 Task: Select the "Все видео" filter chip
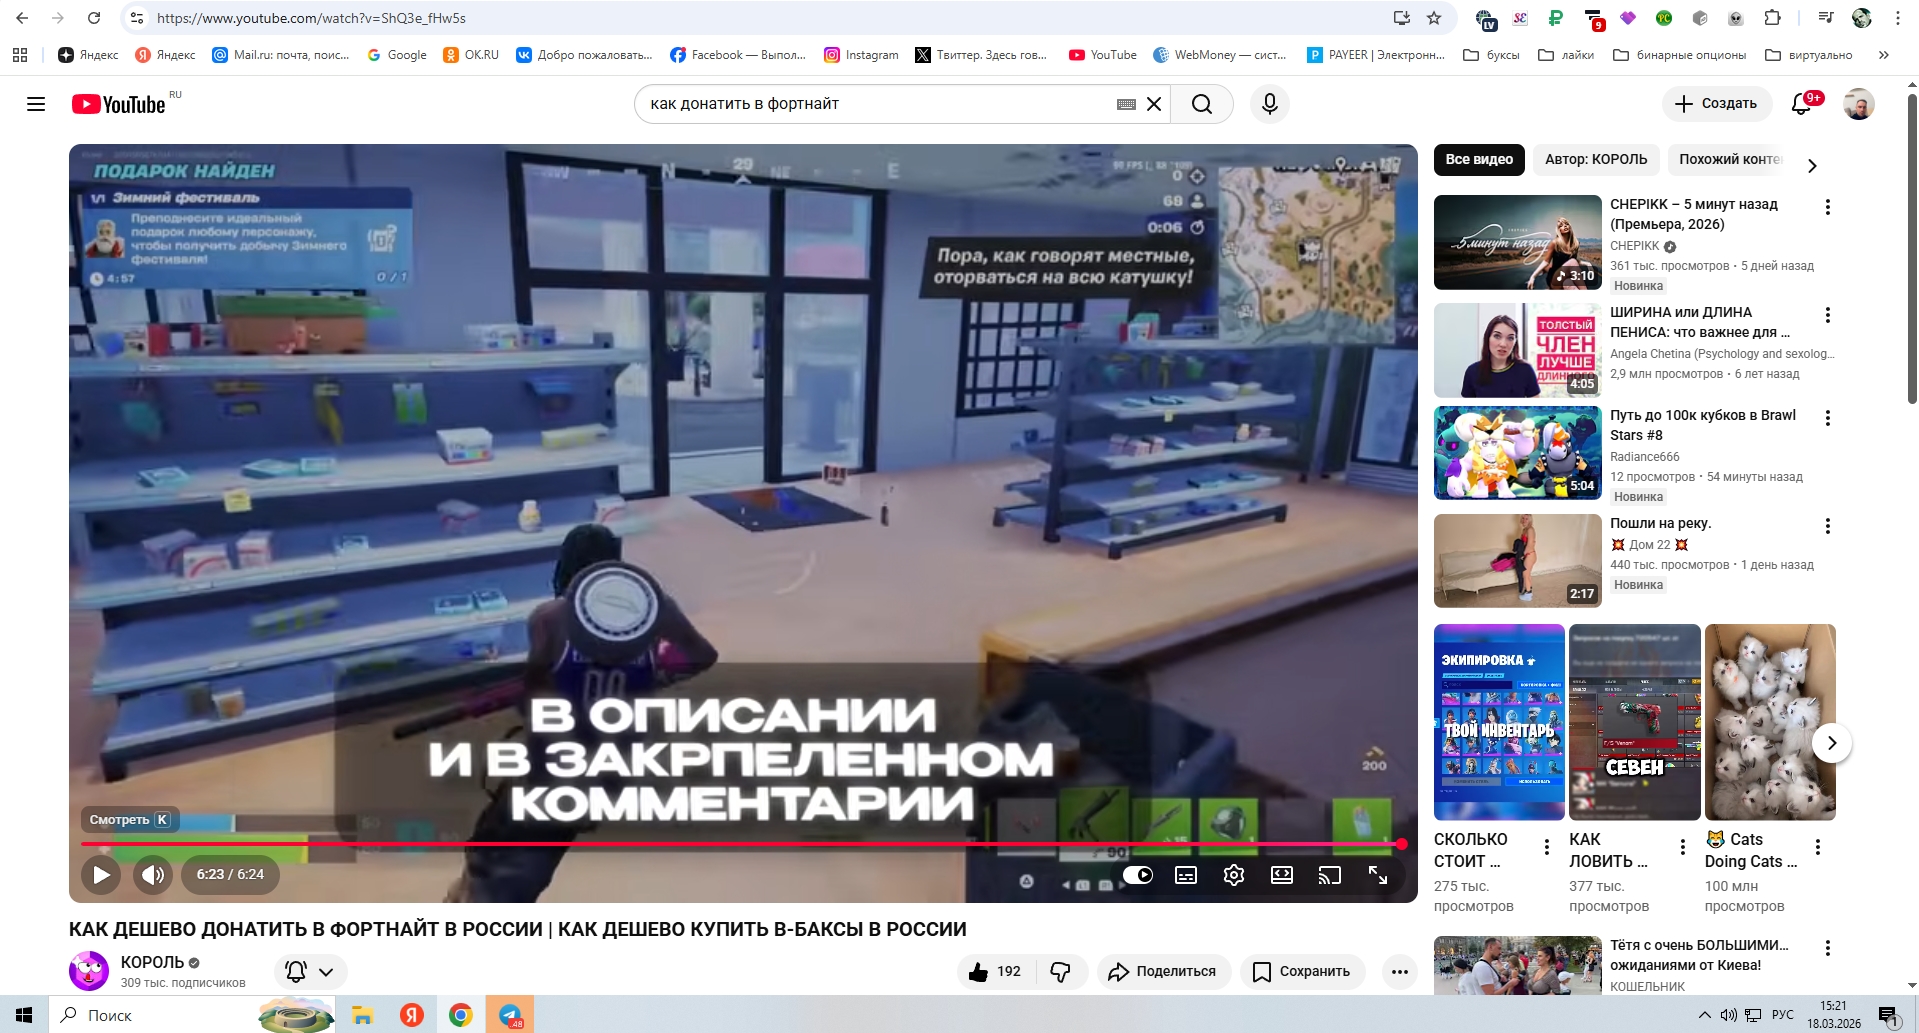point(1478,160)
